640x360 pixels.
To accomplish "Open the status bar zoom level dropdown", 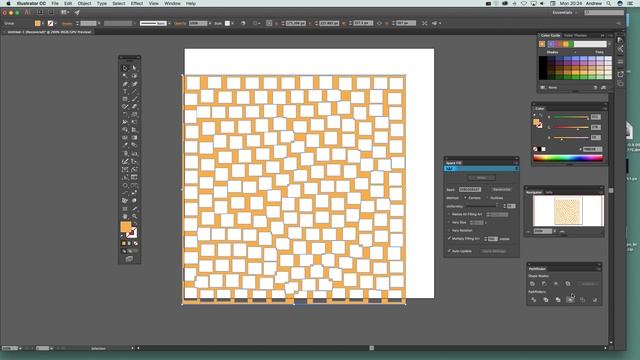I will pyautogui.click(x=20, y=348).
